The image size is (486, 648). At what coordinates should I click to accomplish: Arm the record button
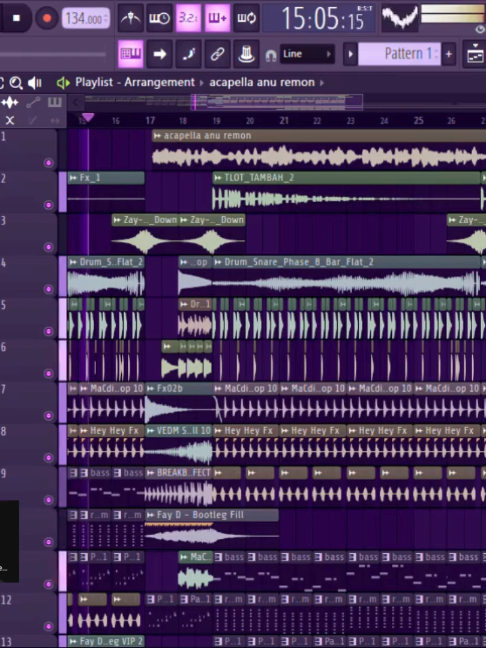(x=46, y=18)
